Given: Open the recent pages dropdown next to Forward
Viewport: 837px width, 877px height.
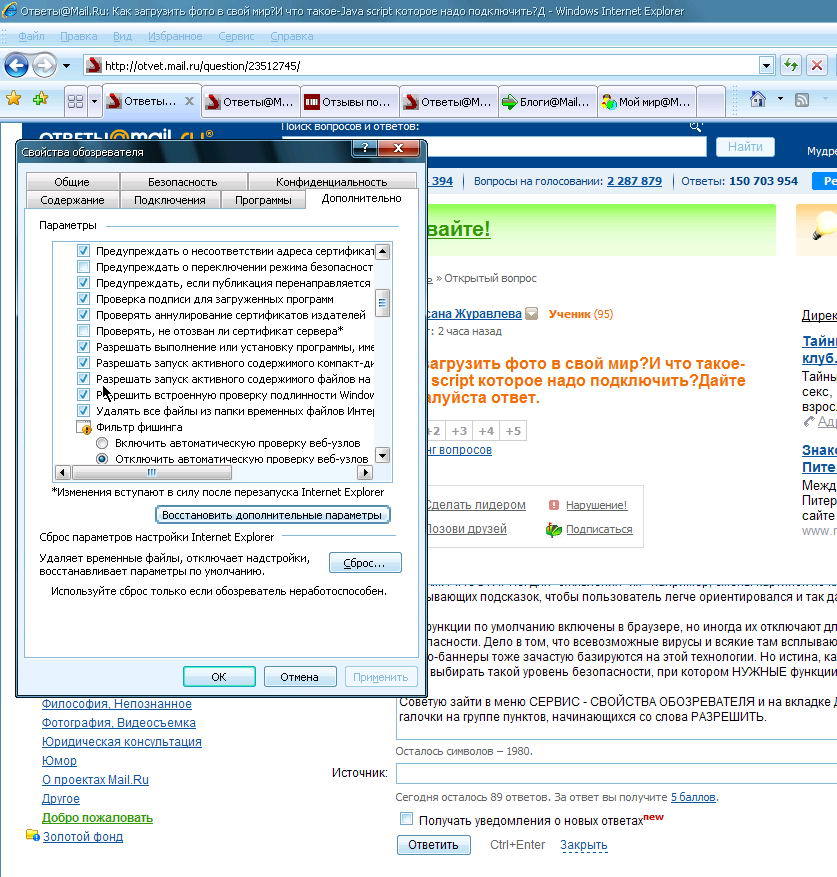Looking at the screenshot, I should click(x=67, y=66).
